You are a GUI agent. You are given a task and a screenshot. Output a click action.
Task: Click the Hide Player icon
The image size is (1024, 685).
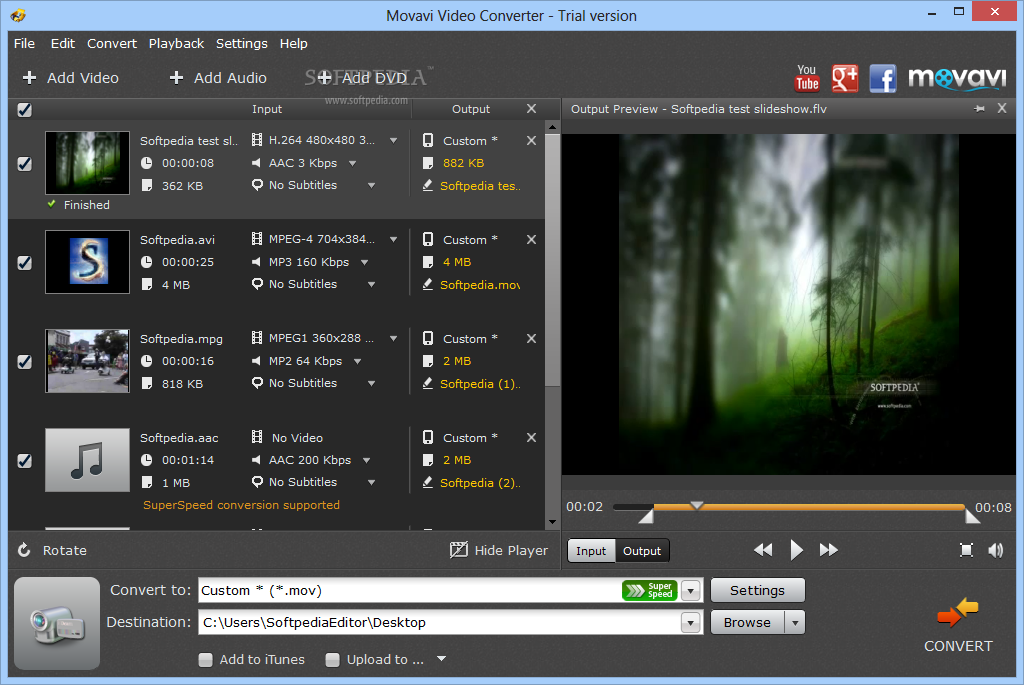point(458,550)
